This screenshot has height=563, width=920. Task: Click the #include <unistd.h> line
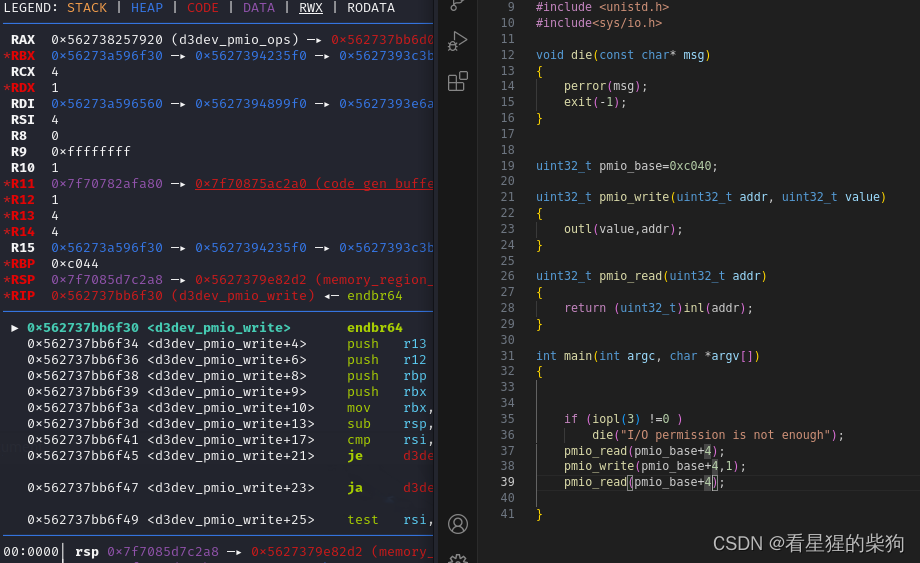click(602, 7)
